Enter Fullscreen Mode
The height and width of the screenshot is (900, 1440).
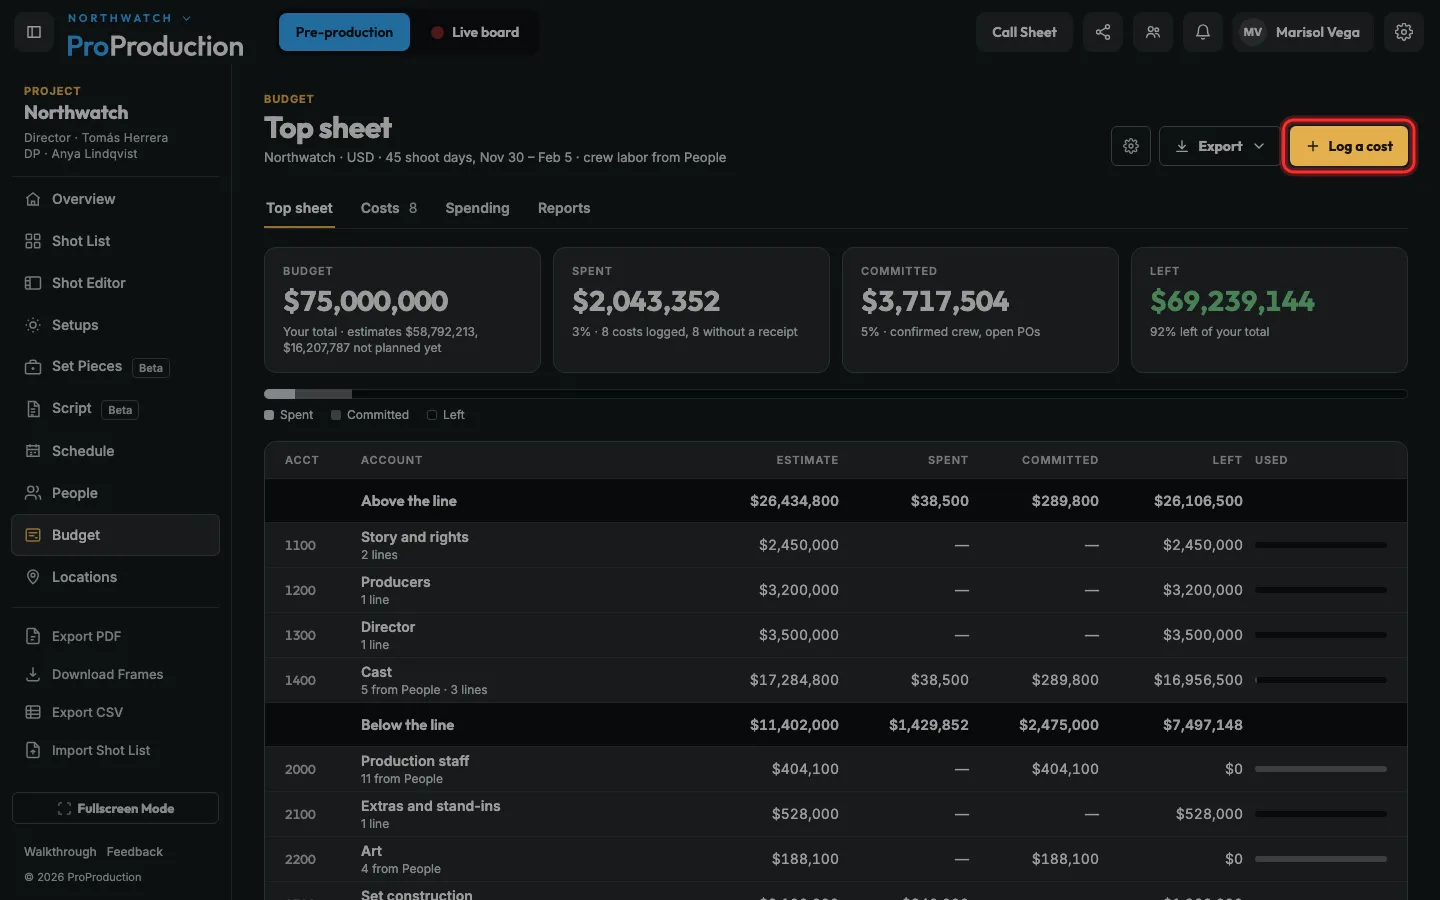pos(115,808)
